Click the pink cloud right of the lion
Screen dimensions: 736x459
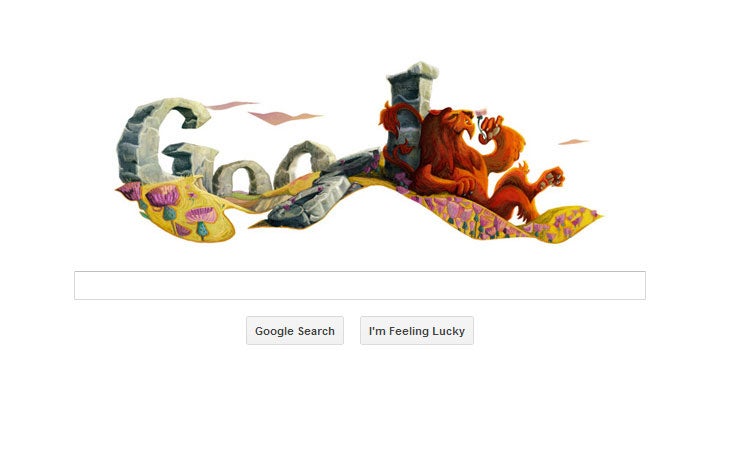pos(573,142)
